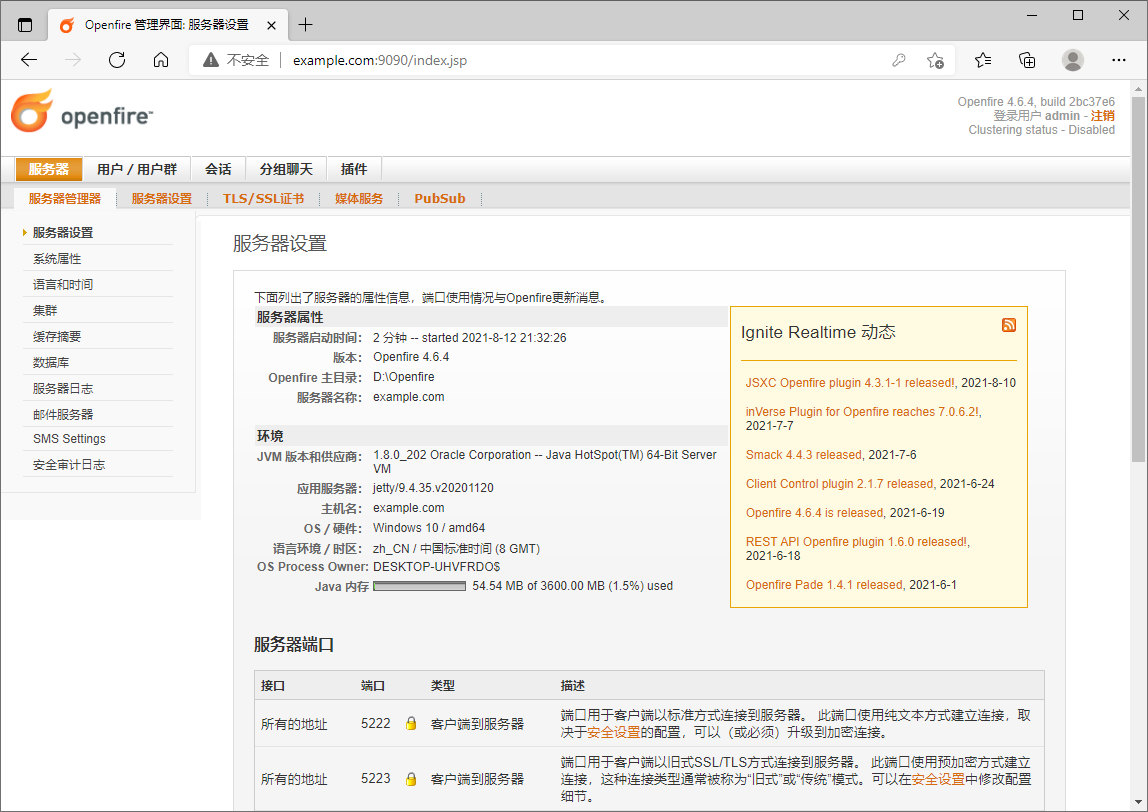
Task: Click the RSS feed icon in Ignite Realtime panel
Action: 1008,325
